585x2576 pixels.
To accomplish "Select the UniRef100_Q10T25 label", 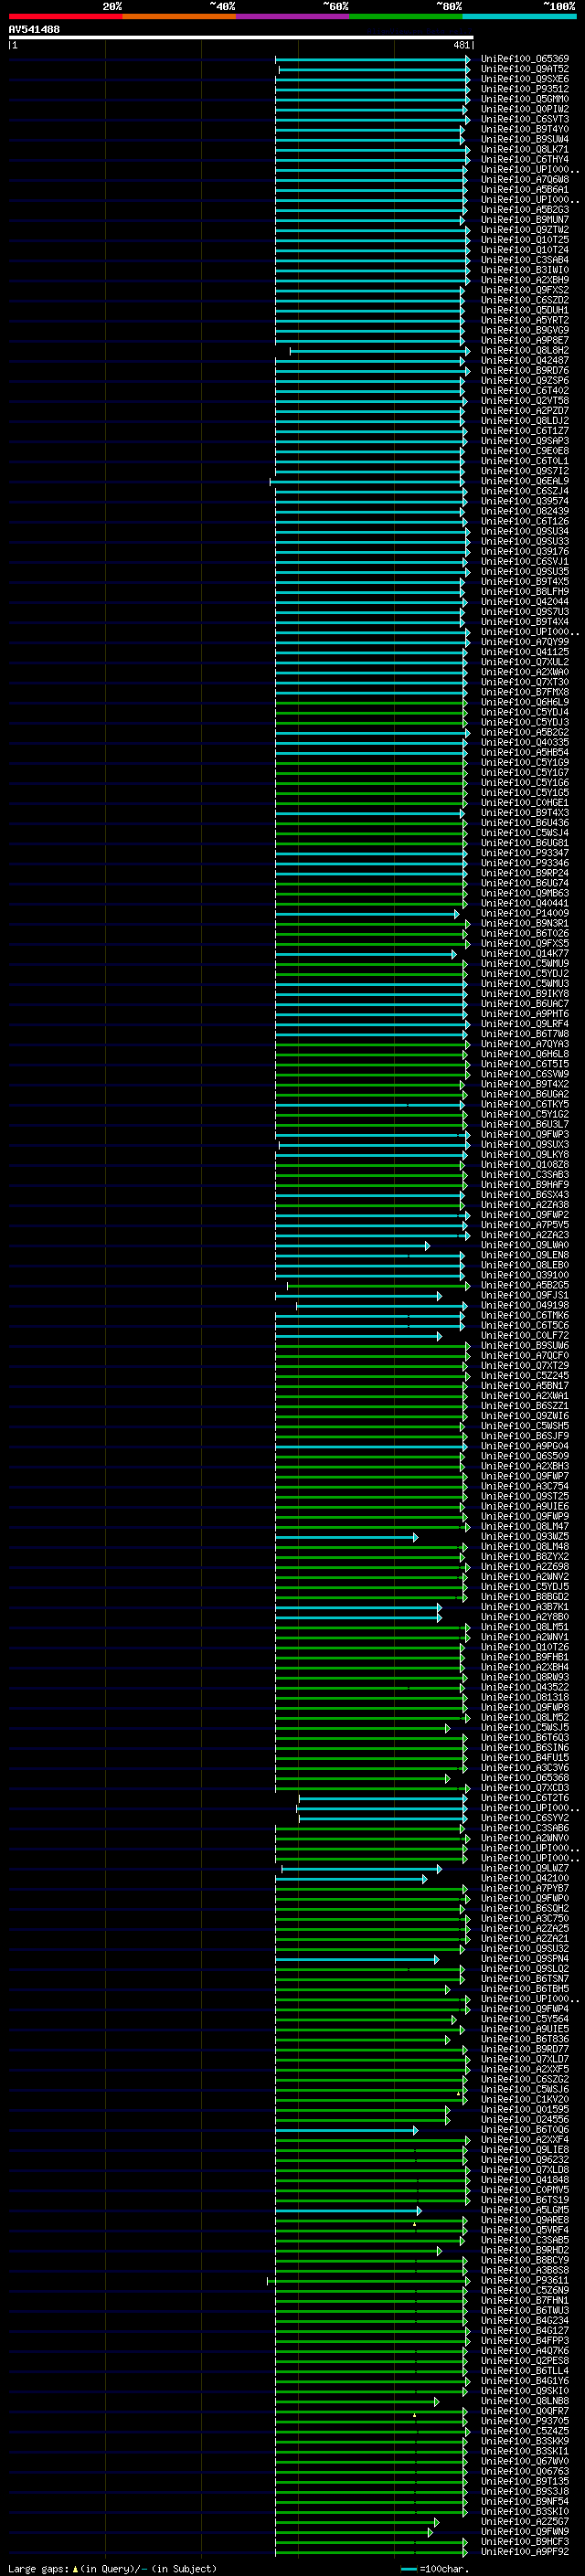I will click(x=525, y=240).
